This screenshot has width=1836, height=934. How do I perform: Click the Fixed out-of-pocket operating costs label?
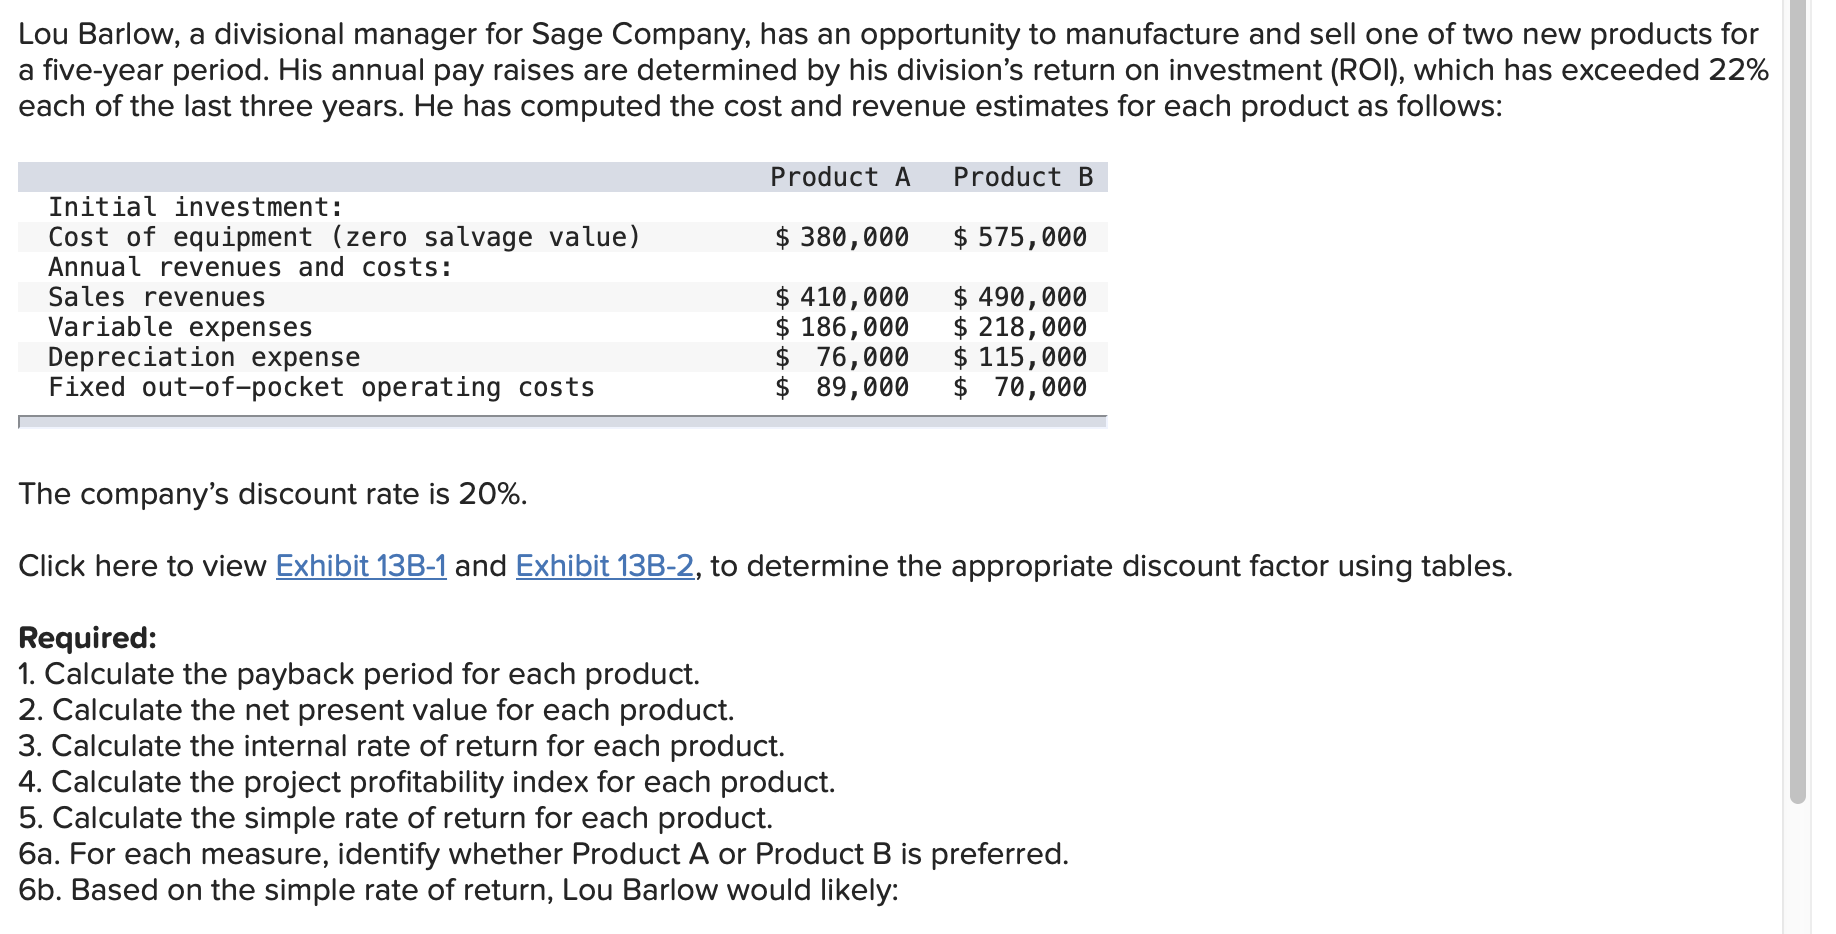point(321,387)
